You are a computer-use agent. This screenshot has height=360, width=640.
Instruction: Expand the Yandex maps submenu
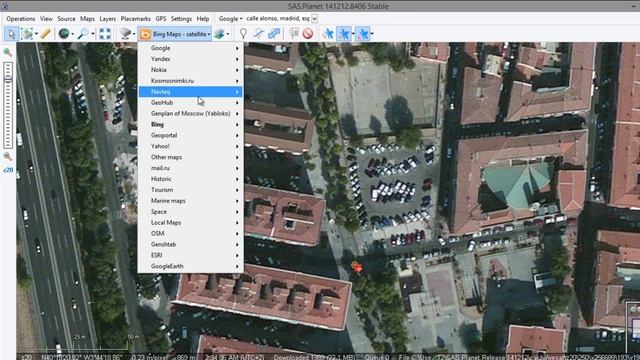pos(191,59)
